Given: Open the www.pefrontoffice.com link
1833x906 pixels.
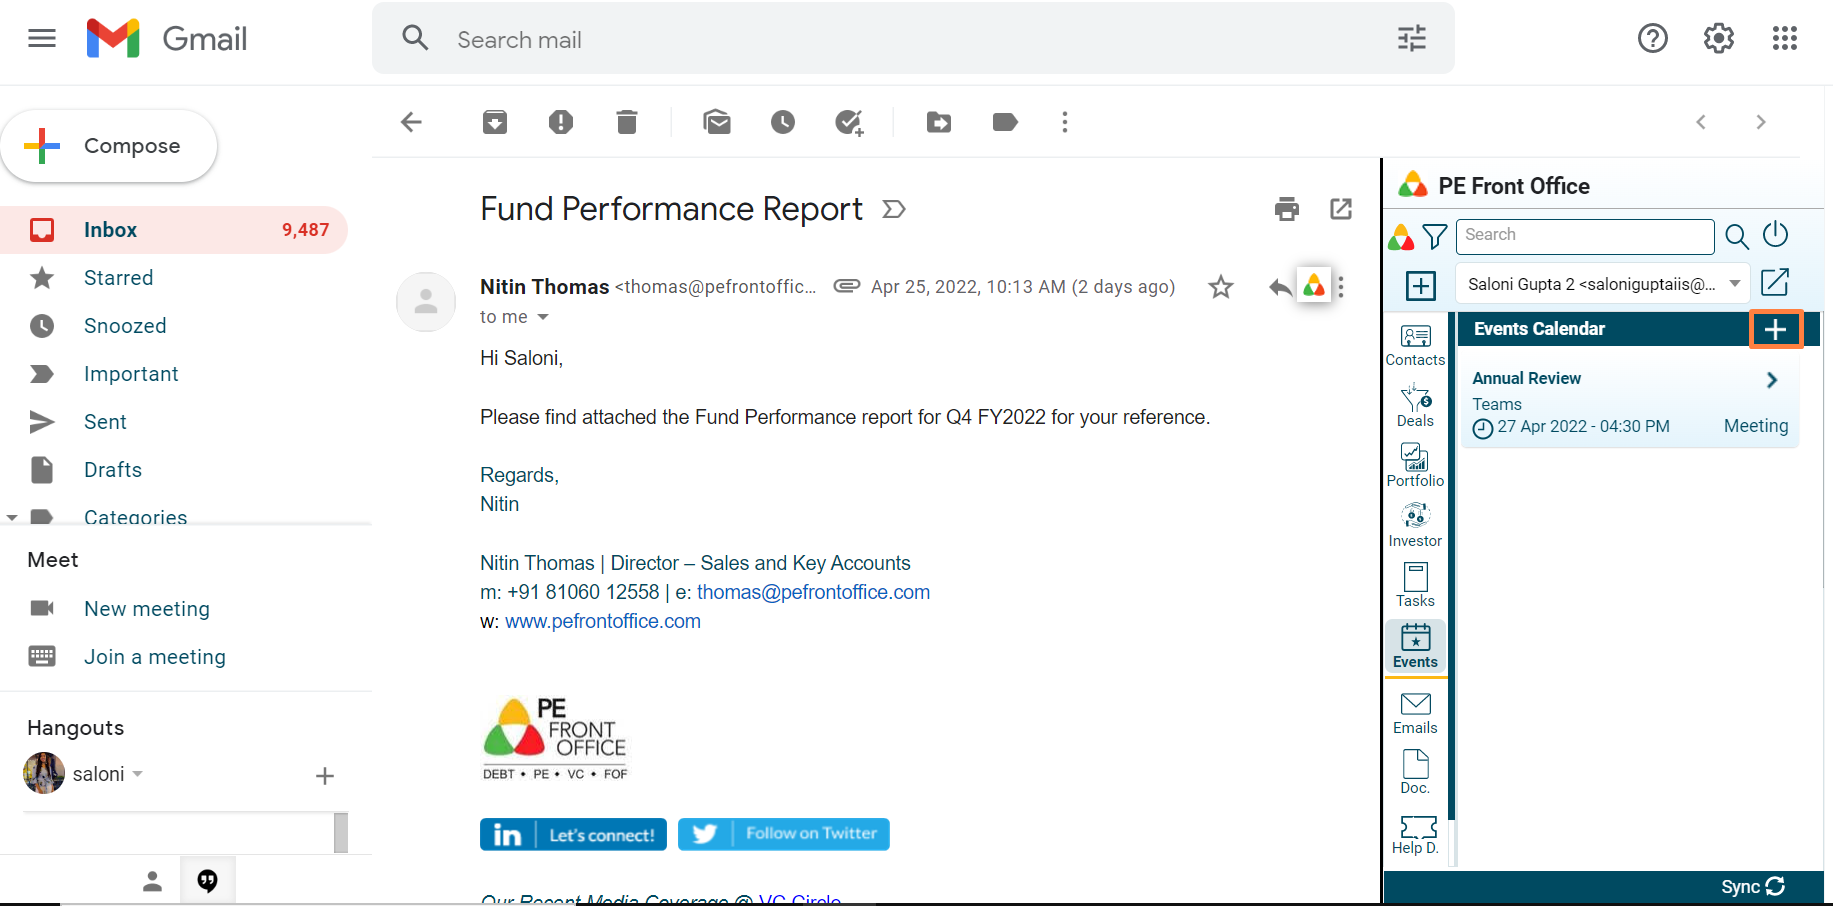Looking at the screenshot, I should tap(602, 621).
